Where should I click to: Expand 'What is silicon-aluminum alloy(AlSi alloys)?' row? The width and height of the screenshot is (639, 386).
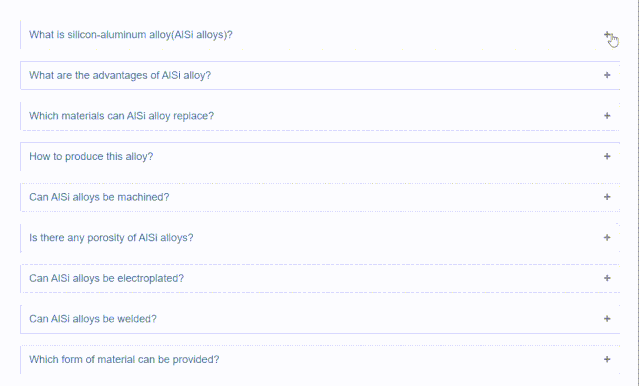click(x=320, y=35)
